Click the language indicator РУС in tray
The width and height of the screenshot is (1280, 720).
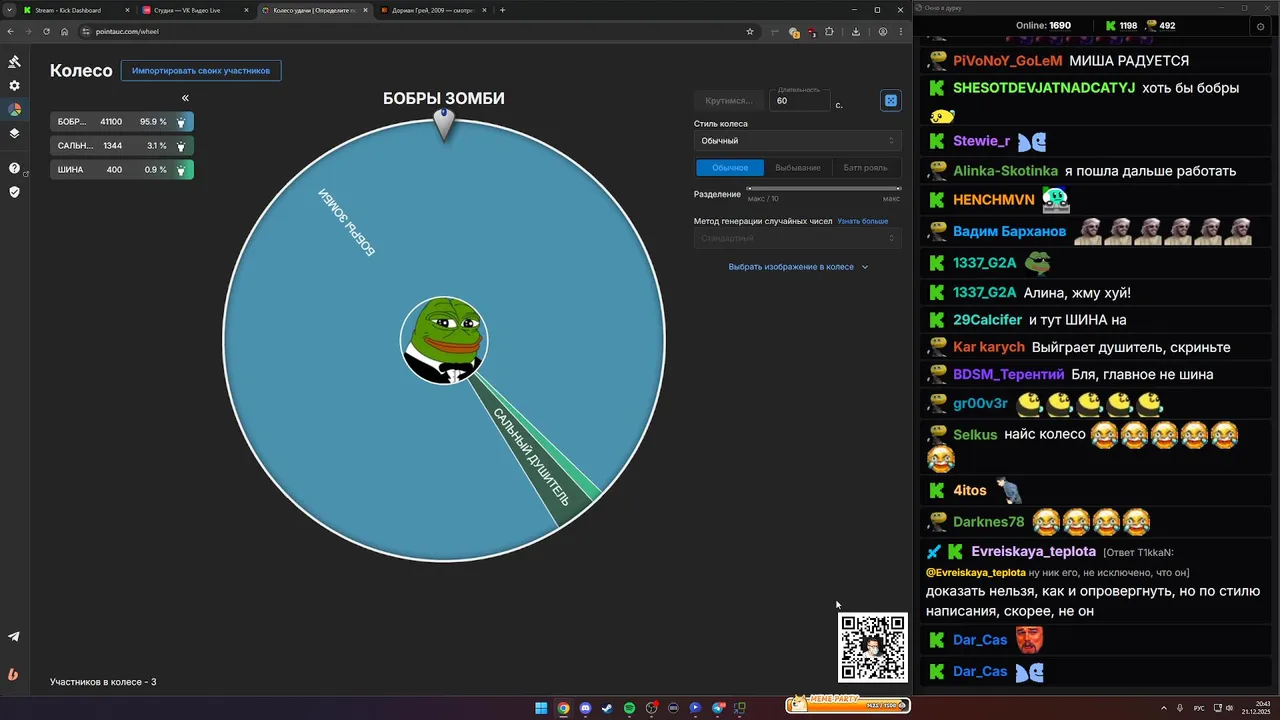[1199, 708]
